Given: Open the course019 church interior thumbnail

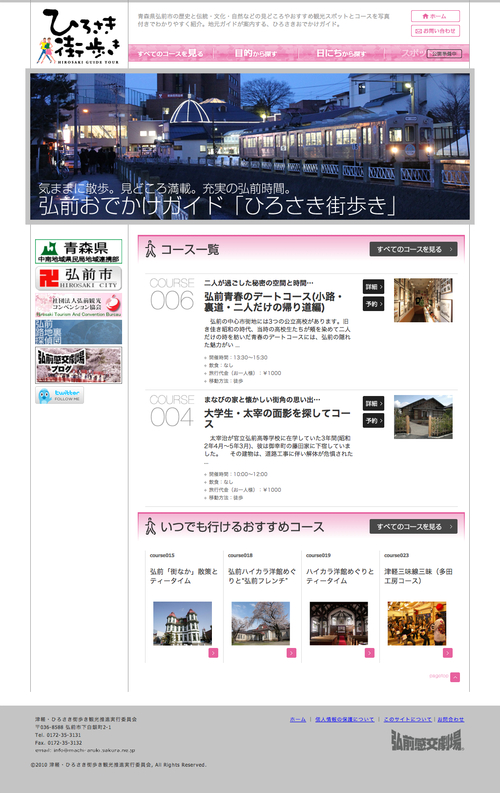Looking at the screenshot, I should [x=339, y=623].
